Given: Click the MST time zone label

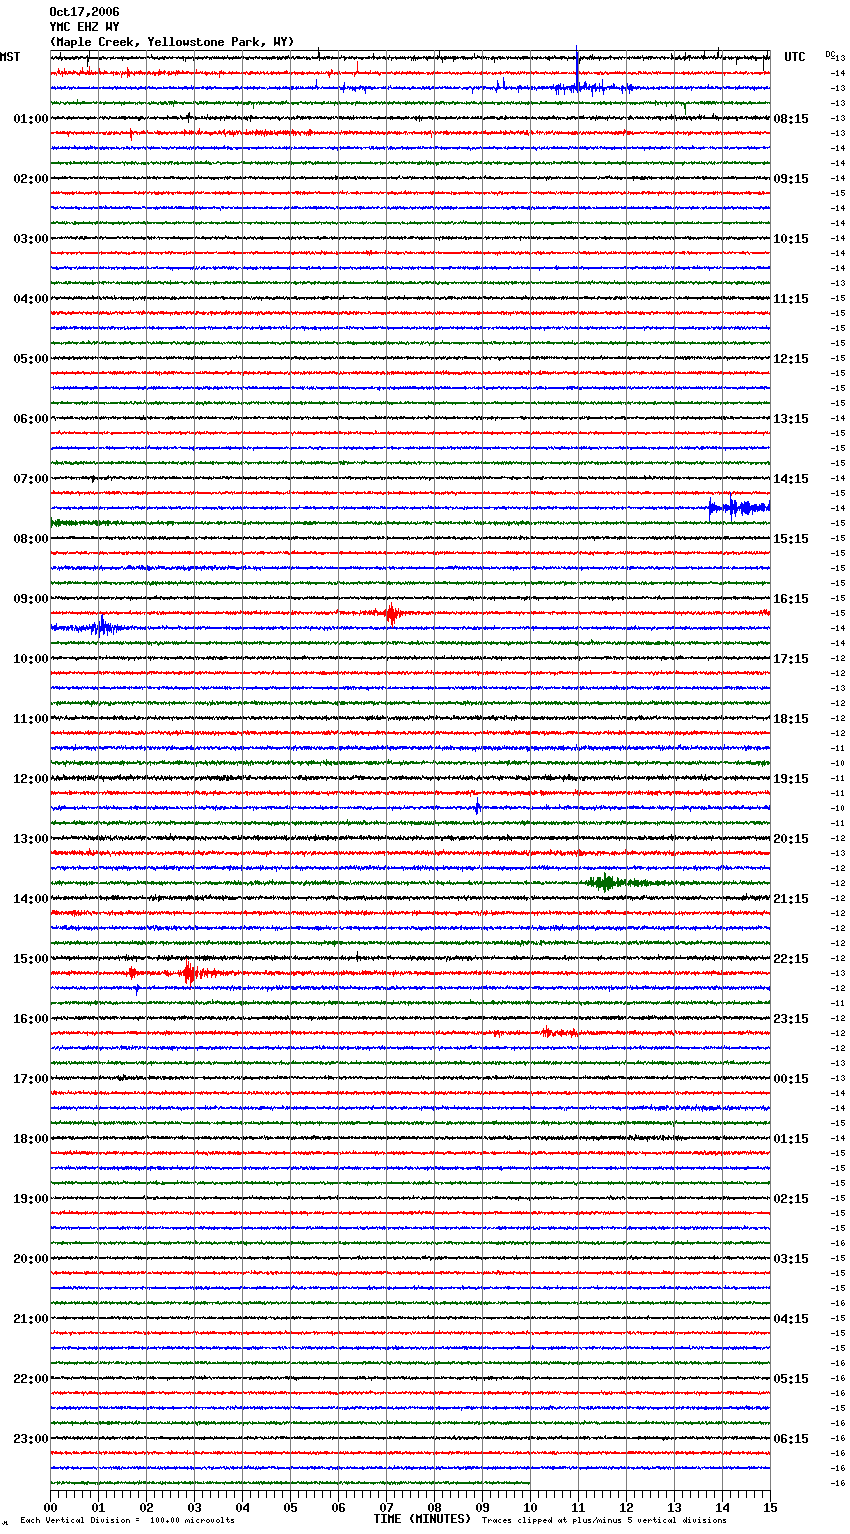Looking at the screenshot, I should point(10,57).
